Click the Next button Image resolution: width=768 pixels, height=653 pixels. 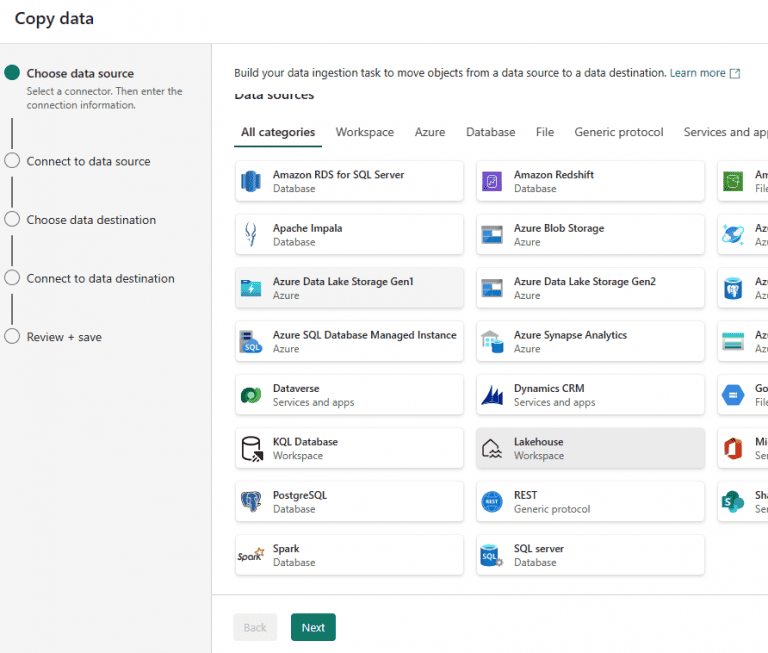pos(313,627)
